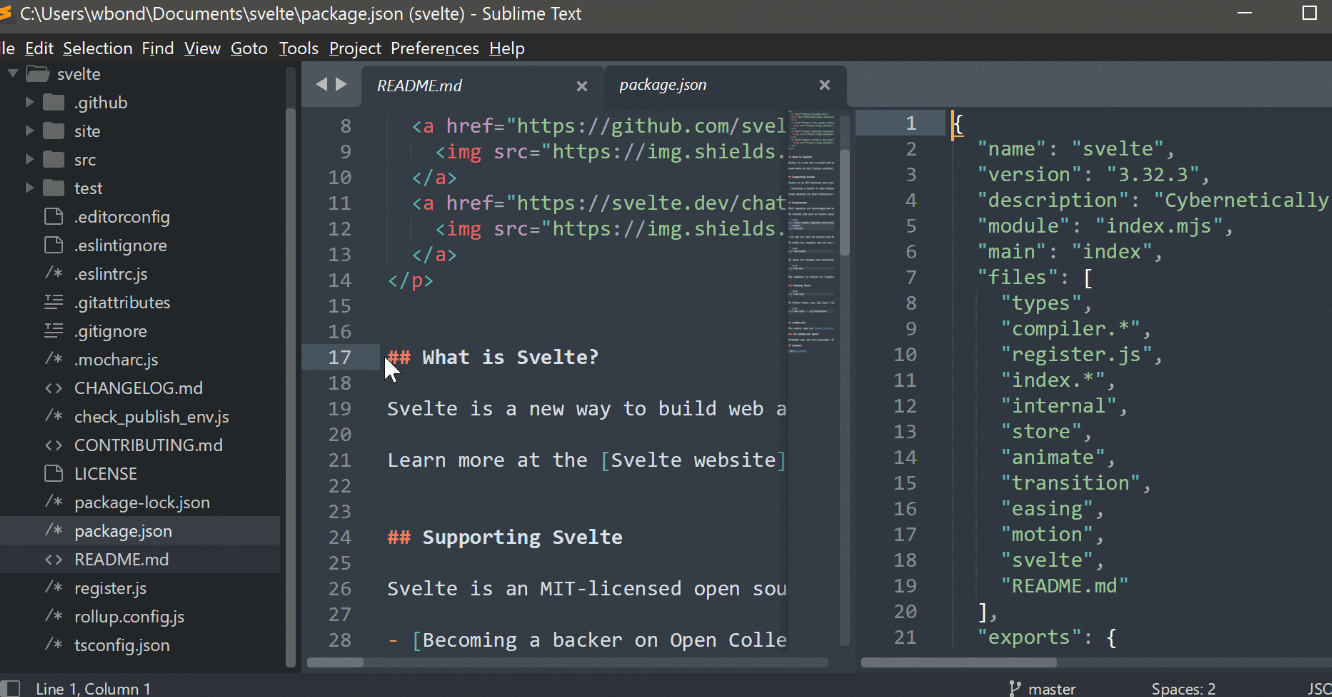This screenshot has height=697, width=1332.
Task: Open LICENSE file from the sidebar
Action: point(106,473)
